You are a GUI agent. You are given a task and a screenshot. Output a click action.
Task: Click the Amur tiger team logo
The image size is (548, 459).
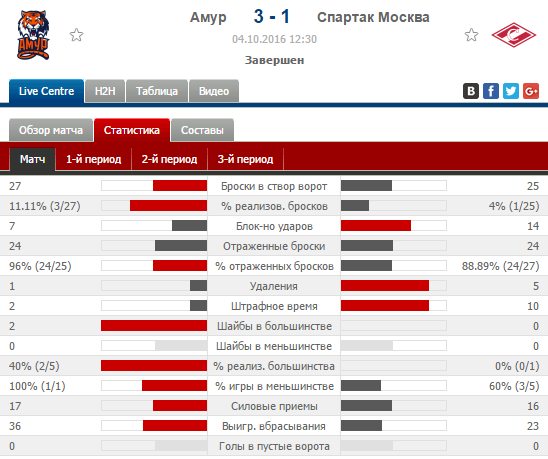[33, 35]
